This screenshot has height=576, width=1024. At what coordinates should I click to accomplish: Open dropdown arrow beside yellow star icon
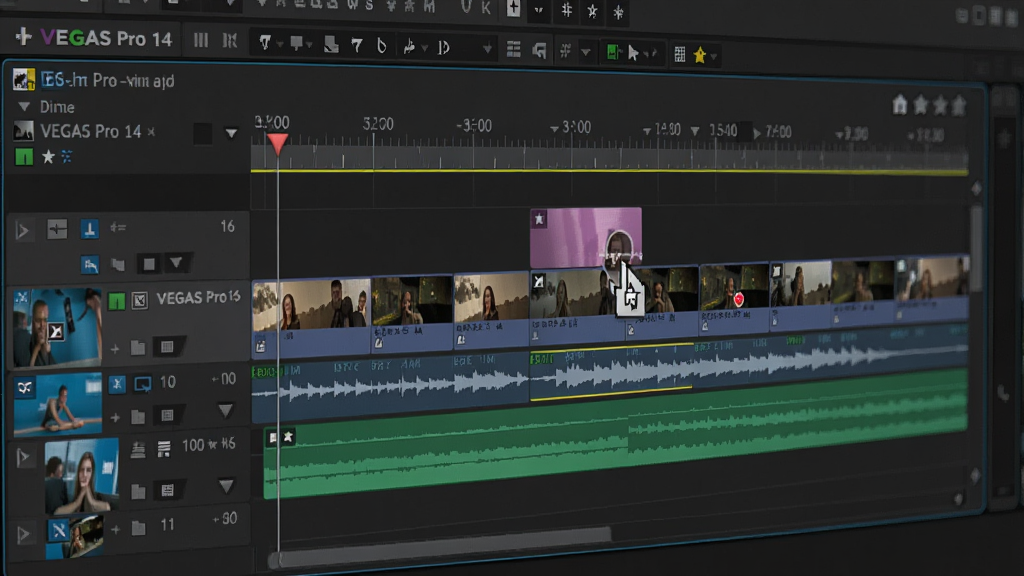(x=714, y=57)
